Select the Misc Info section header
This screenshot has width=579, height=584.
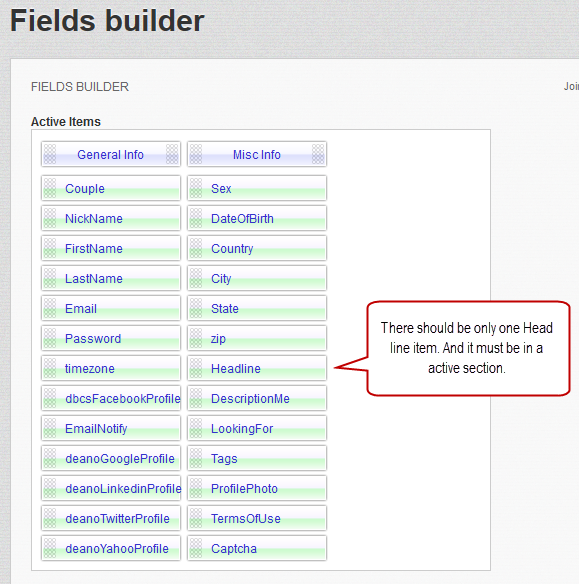(x=257, y=154)
